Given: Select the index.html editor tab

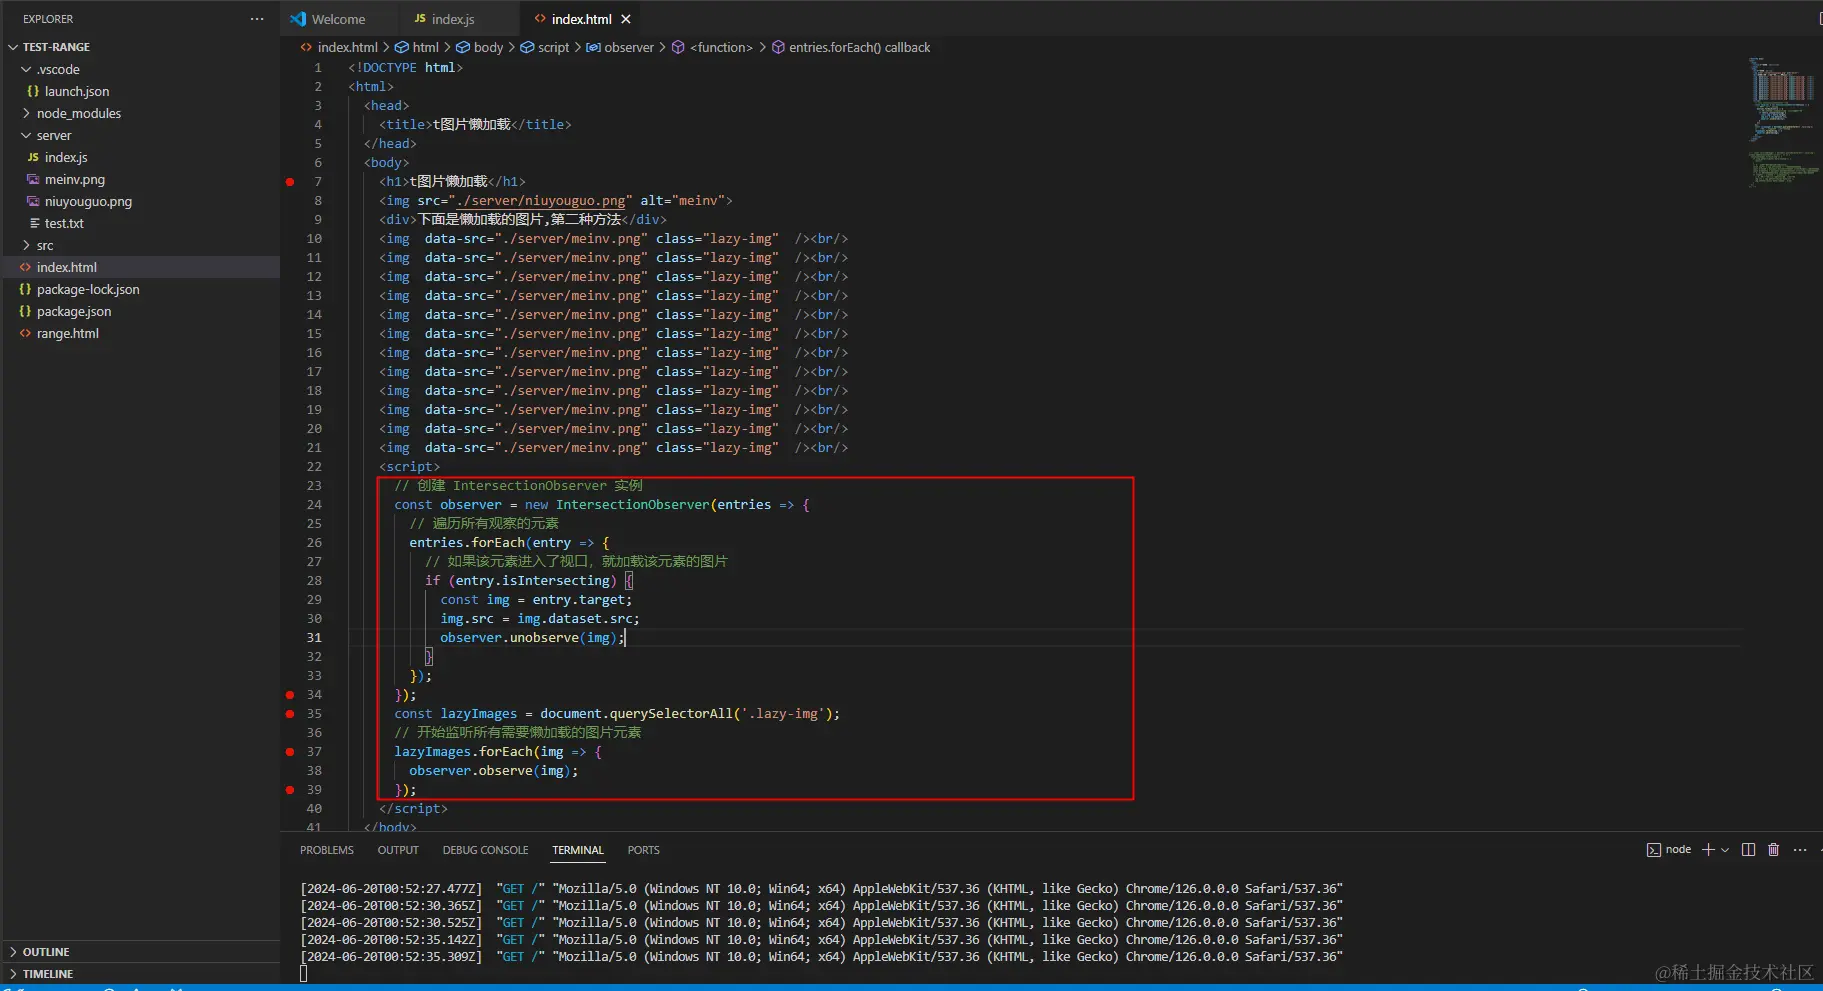Looking at the screenshot, I should (581, 19).
